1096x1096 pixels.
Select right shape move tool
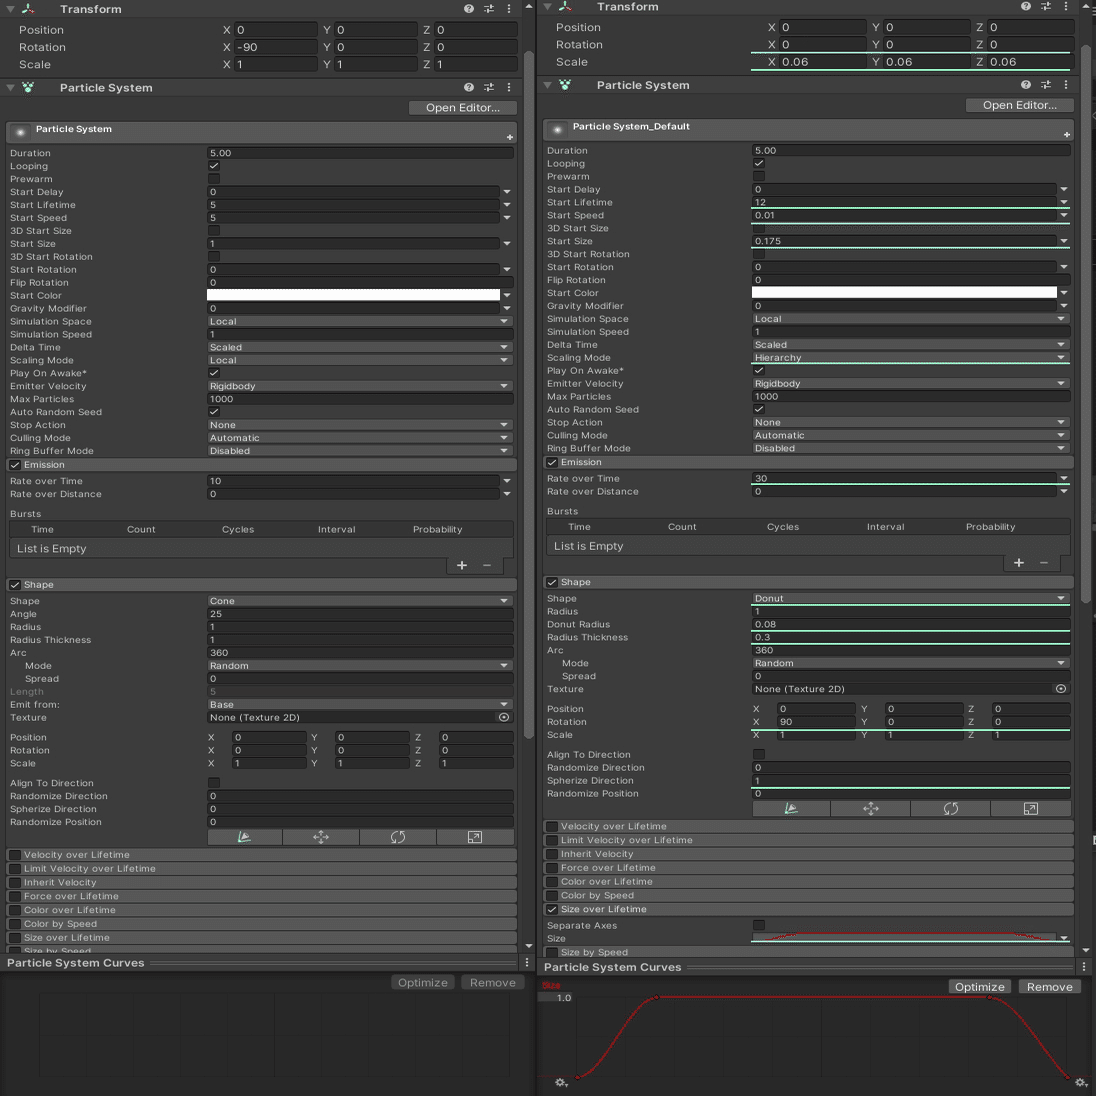pos(870,809)
